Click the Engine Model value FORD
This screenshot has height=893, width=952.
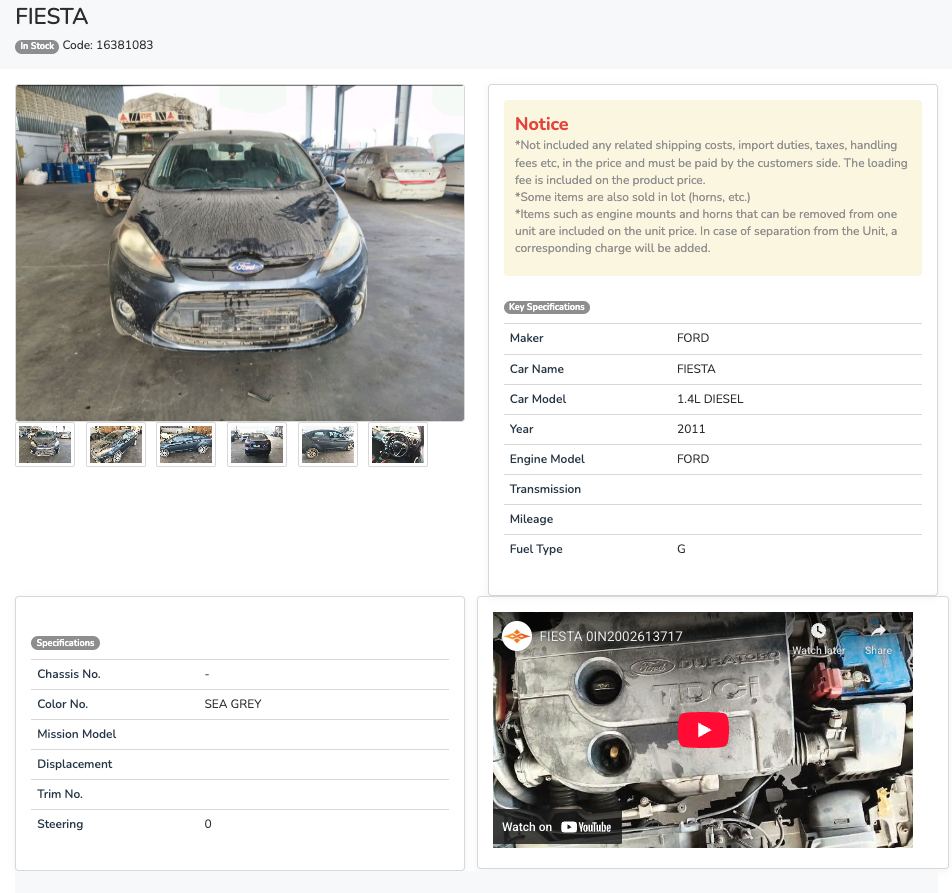tap(693, 459)
